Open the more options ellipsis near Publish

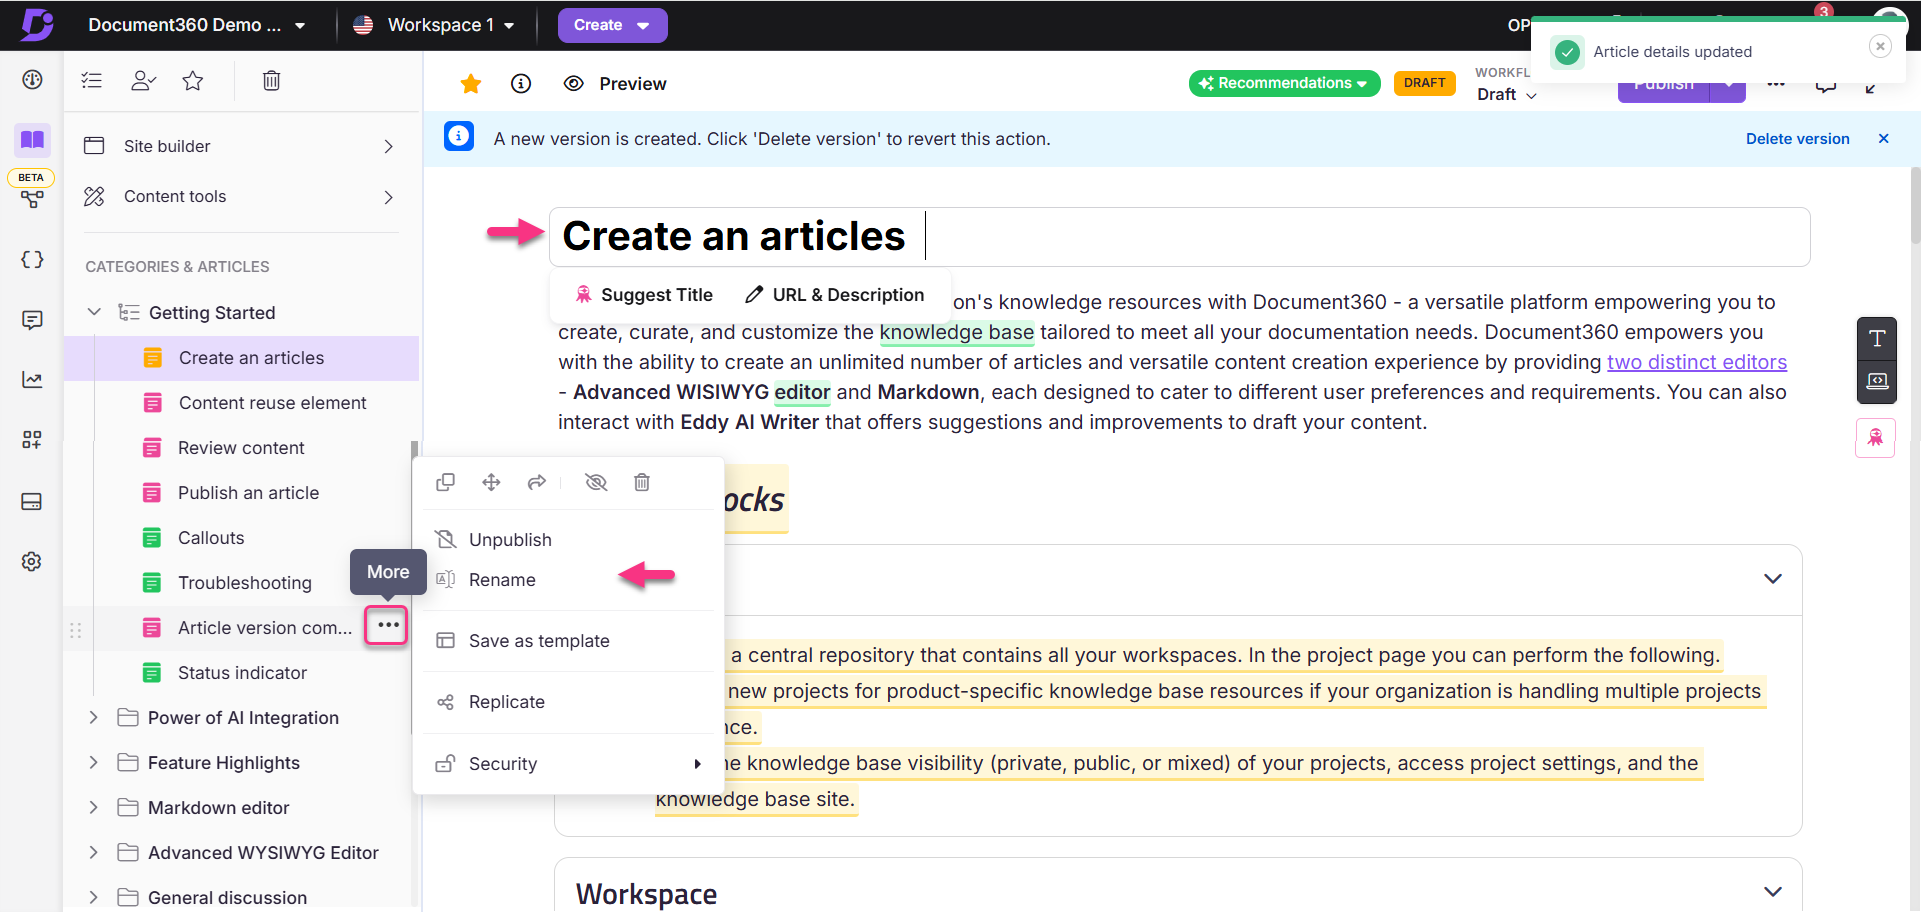pyautogui.click(x=1776, y=85)
